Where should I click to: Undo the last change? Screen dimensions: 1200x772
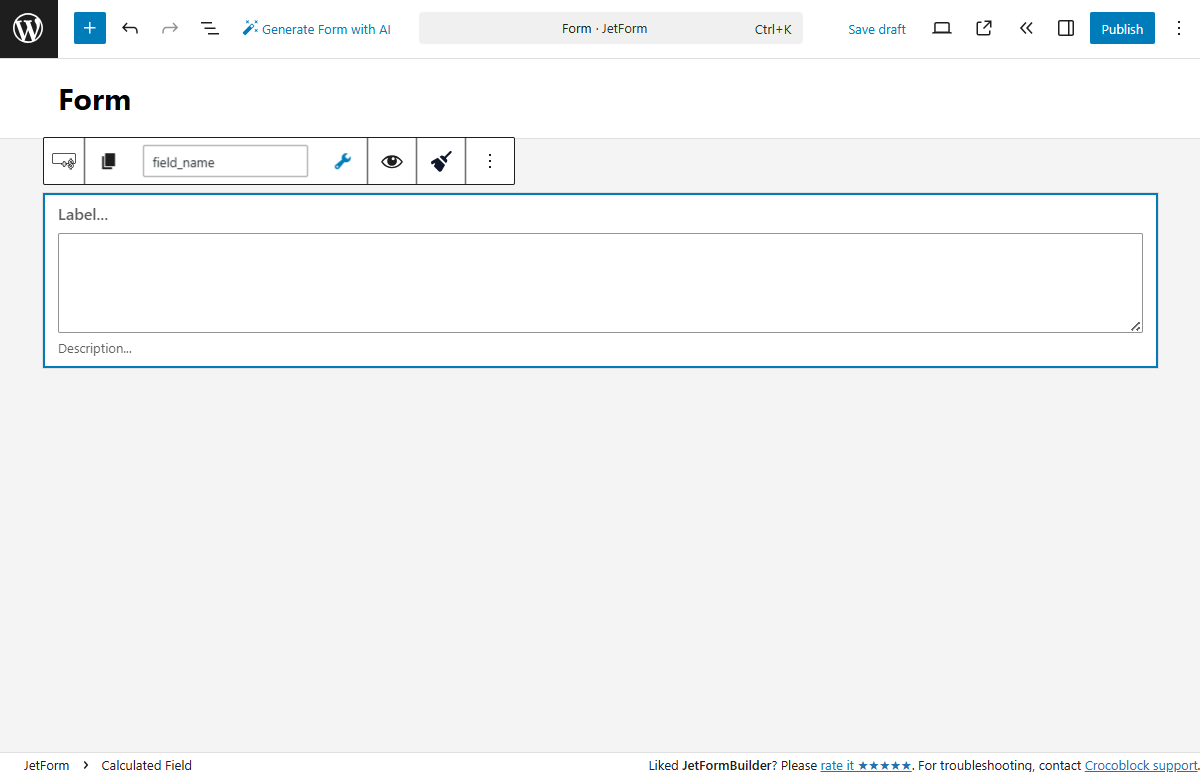[130, 28]
